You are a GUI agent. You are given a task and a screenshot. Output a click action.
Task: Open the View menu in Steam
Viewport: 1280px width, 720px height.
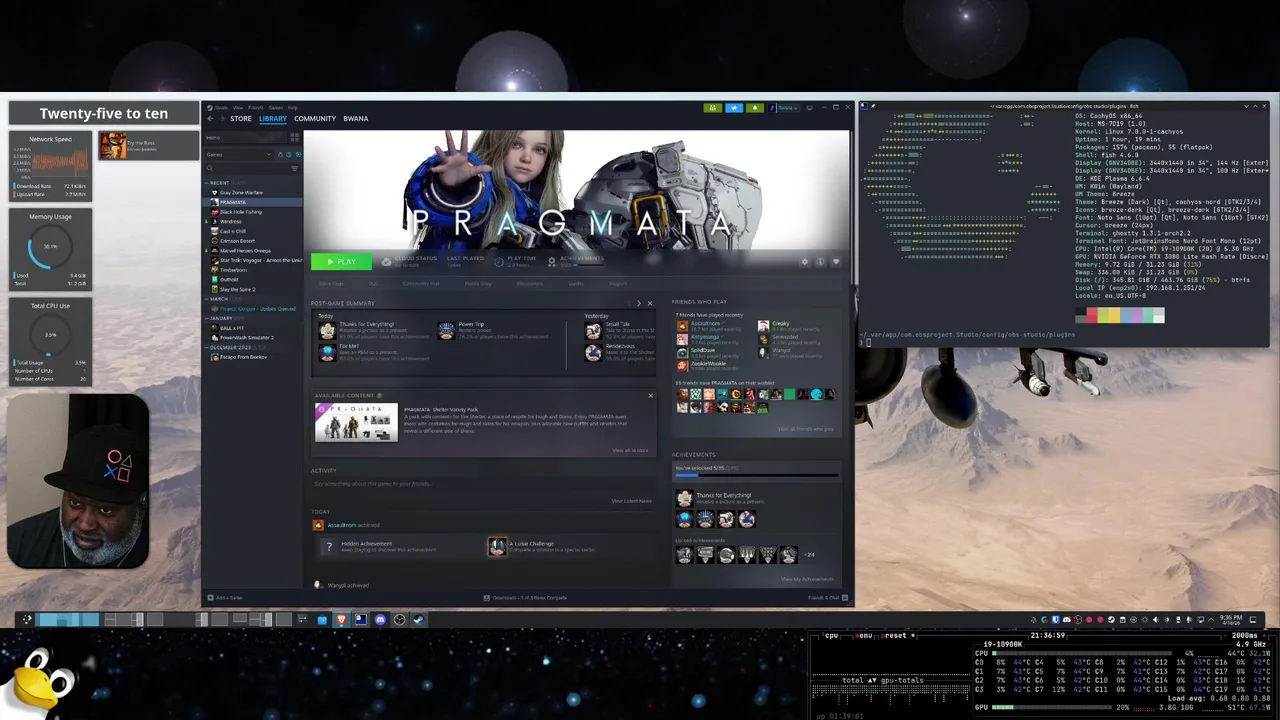point(238,108)
